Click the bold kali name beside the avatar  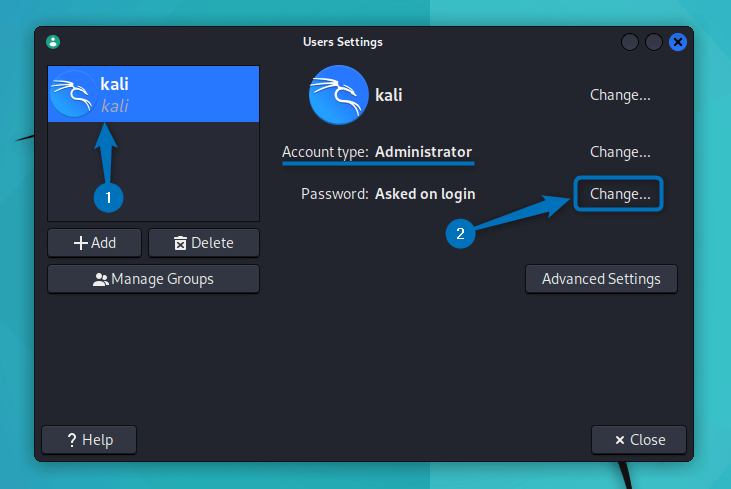point(388,95)
